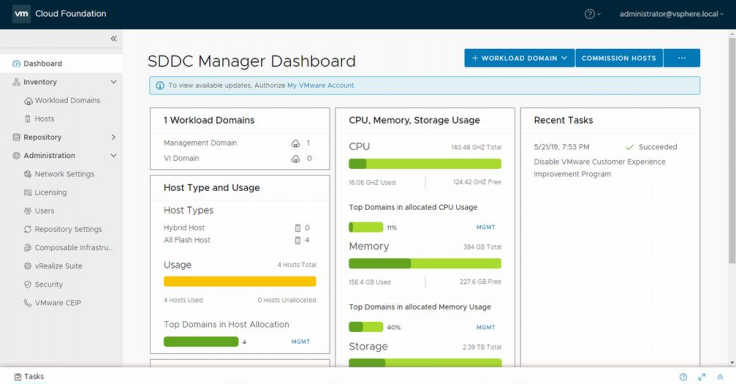Click the Composable Infrastructure icon
Image resolution: width=736 pixels, height=384 pixels.
coord(28,247)
